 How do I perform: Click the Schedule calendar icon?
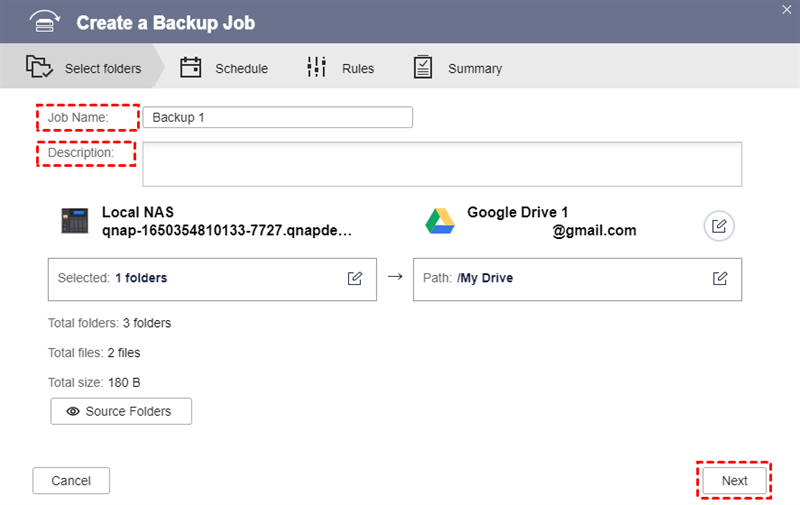pos(191,68)
